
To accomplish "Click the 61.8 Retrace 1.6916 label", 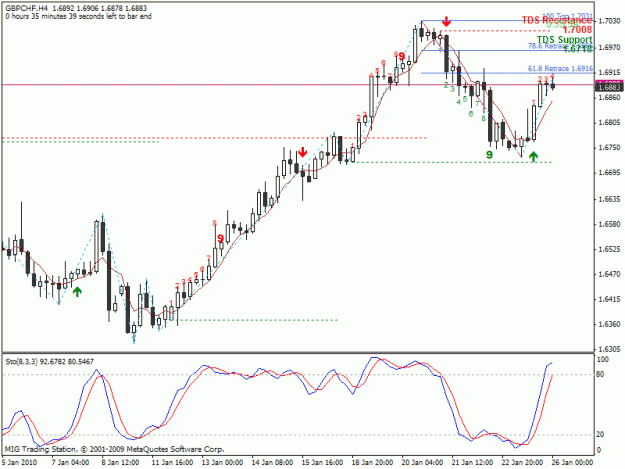I will click(x=560, y=69).
